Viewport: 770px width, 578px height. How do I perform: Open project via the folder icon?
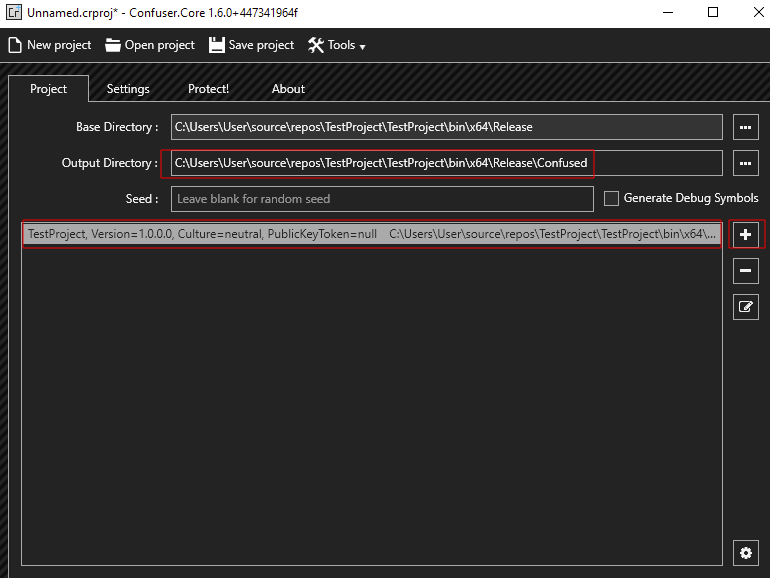[112, 45]
